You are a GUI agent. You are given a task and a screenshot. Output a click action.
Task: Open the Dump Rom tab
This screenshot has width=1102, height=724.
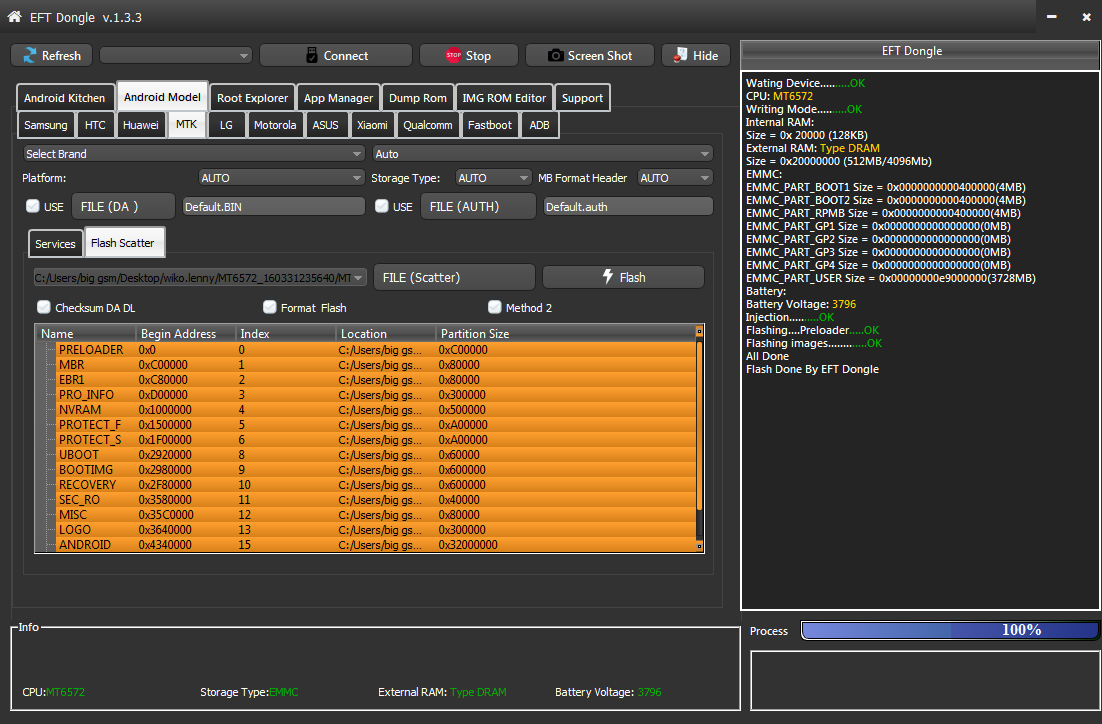(x=417, y=98)
